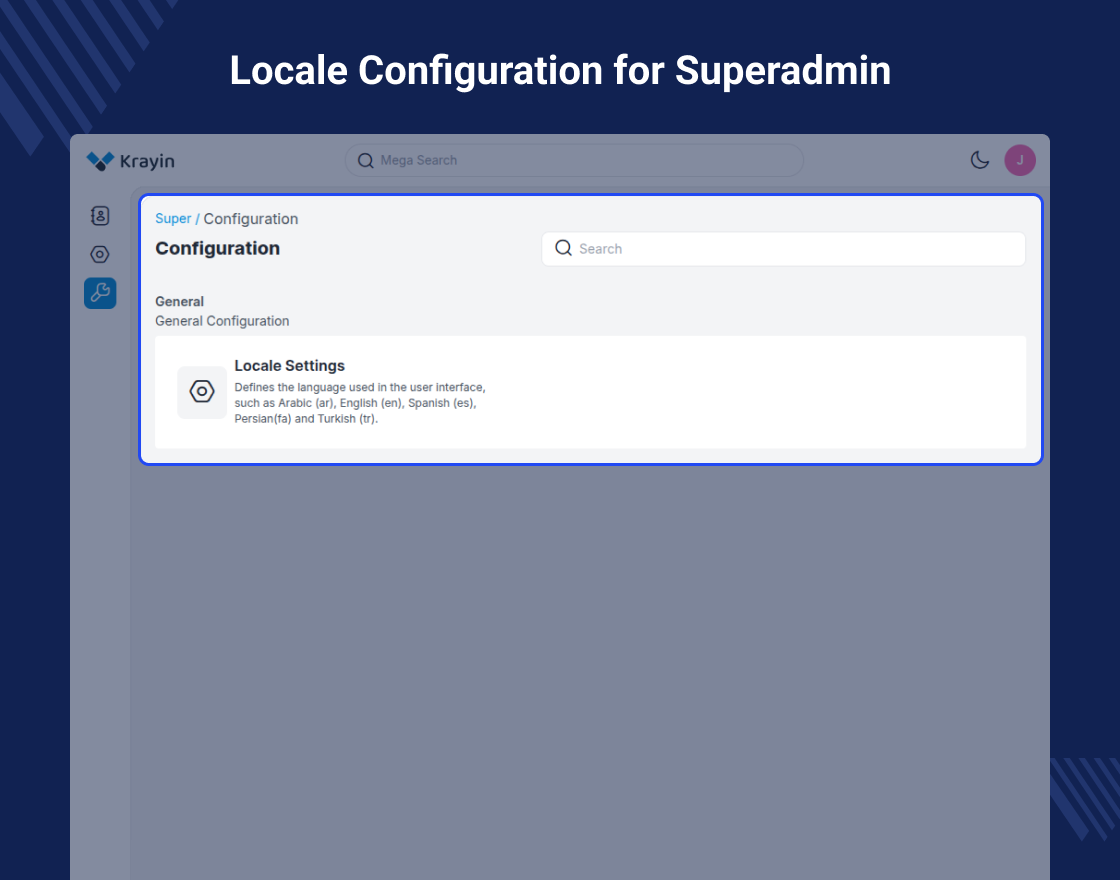Click the Krayin logo mark
The height and width of the screenshot is (880, 1120).
click(x=100, y=161)
